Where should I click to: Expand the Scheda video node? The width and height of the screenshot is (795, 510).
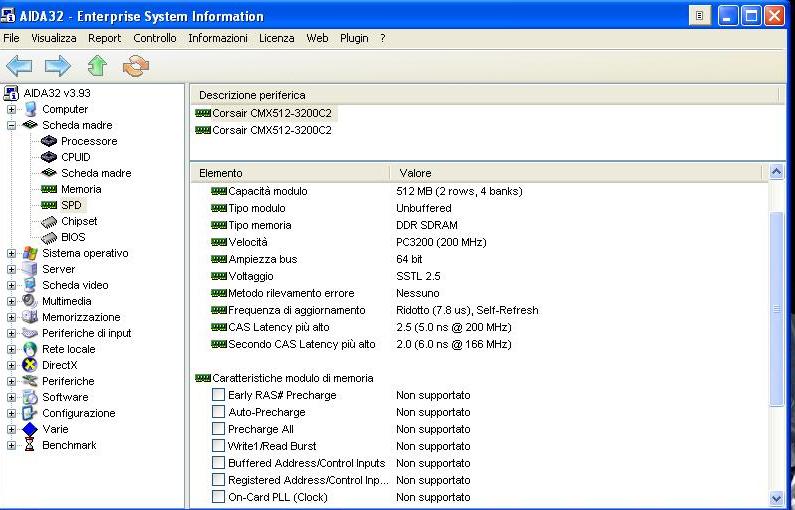pyautogui.click(x=11, y=285)
